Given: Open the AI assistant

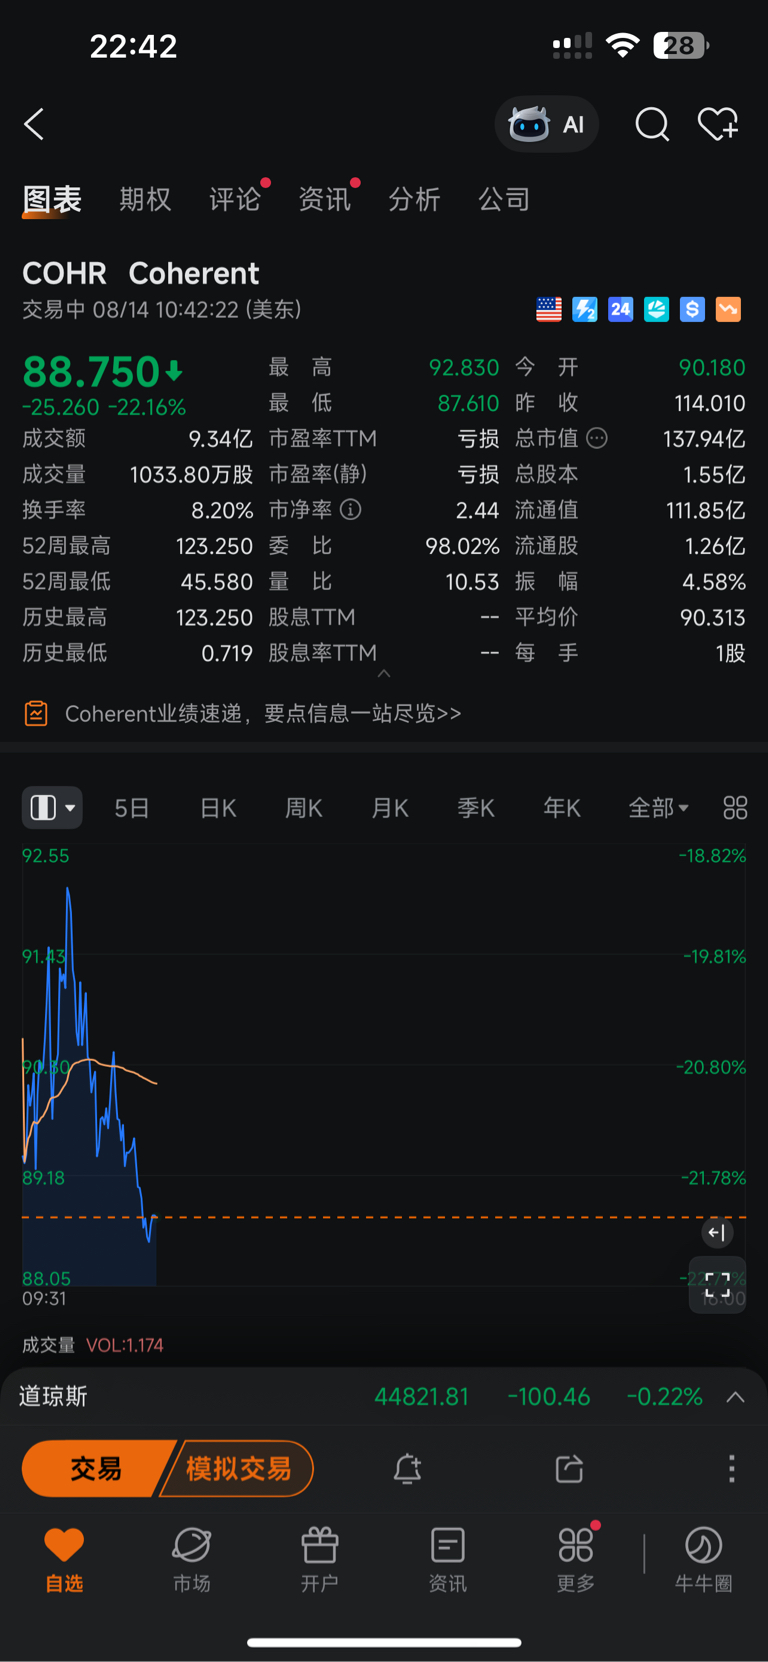Looking at the screenshot, I should 547,124.
